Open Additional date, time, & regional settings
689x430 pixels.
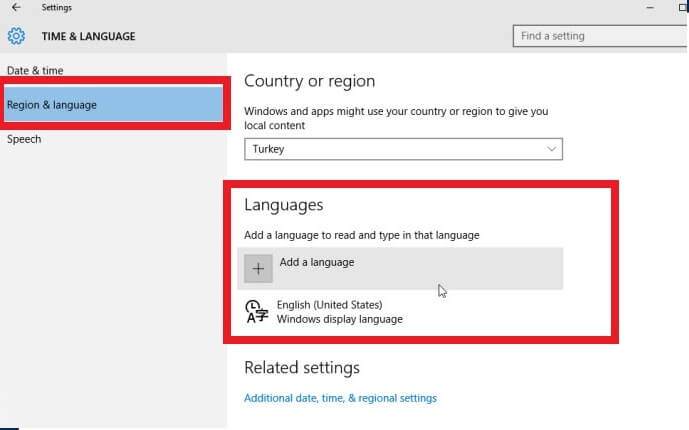coord(341,398)
